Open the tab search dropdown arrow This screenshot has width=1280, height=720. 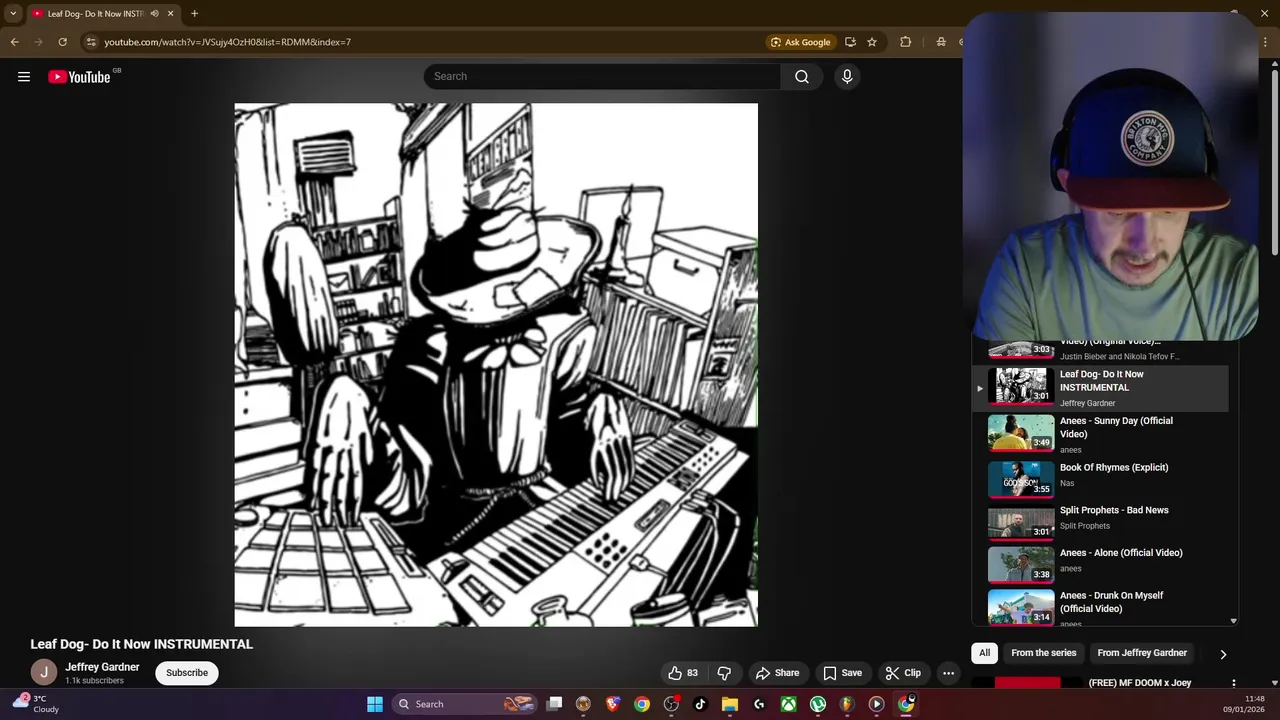13,14
